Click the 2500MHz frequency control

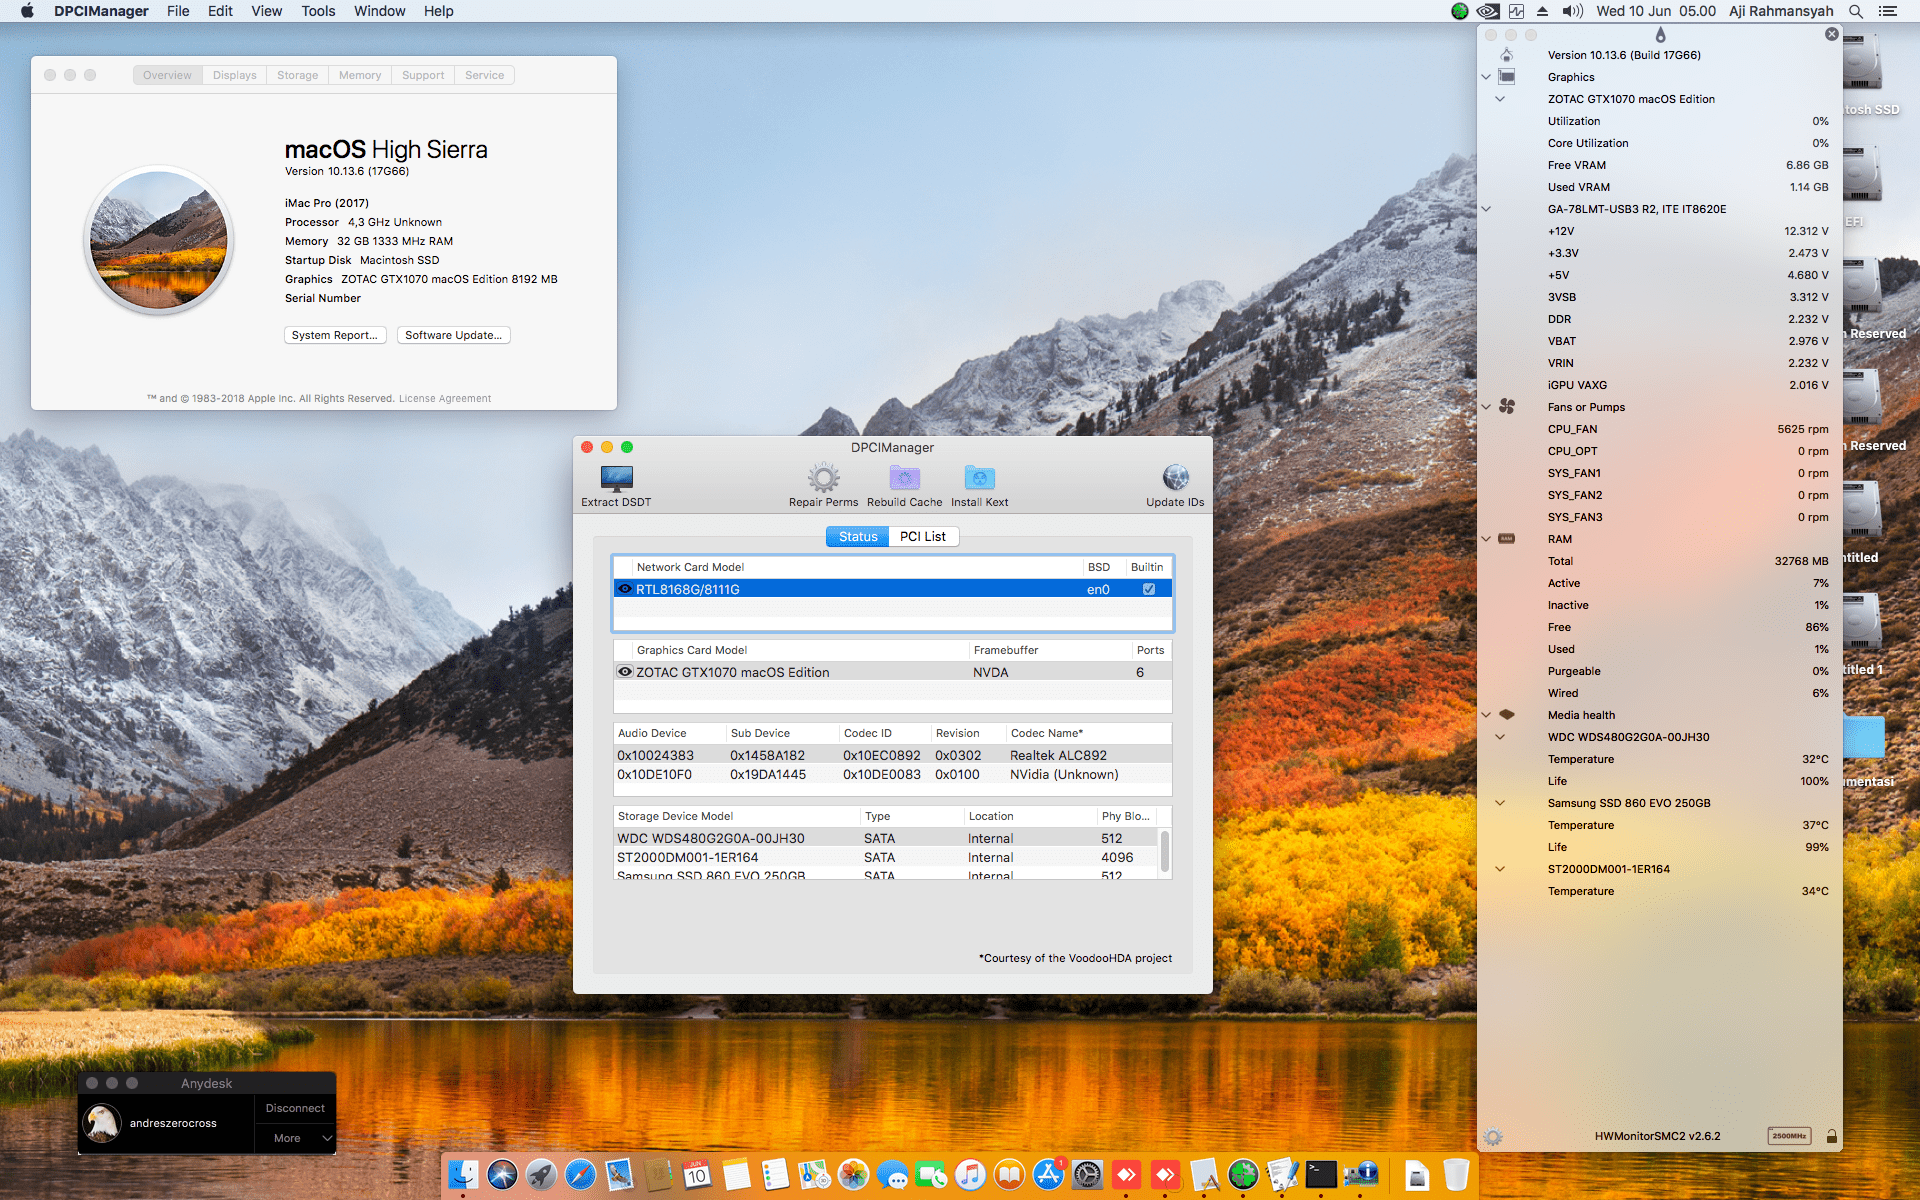1787,1136
